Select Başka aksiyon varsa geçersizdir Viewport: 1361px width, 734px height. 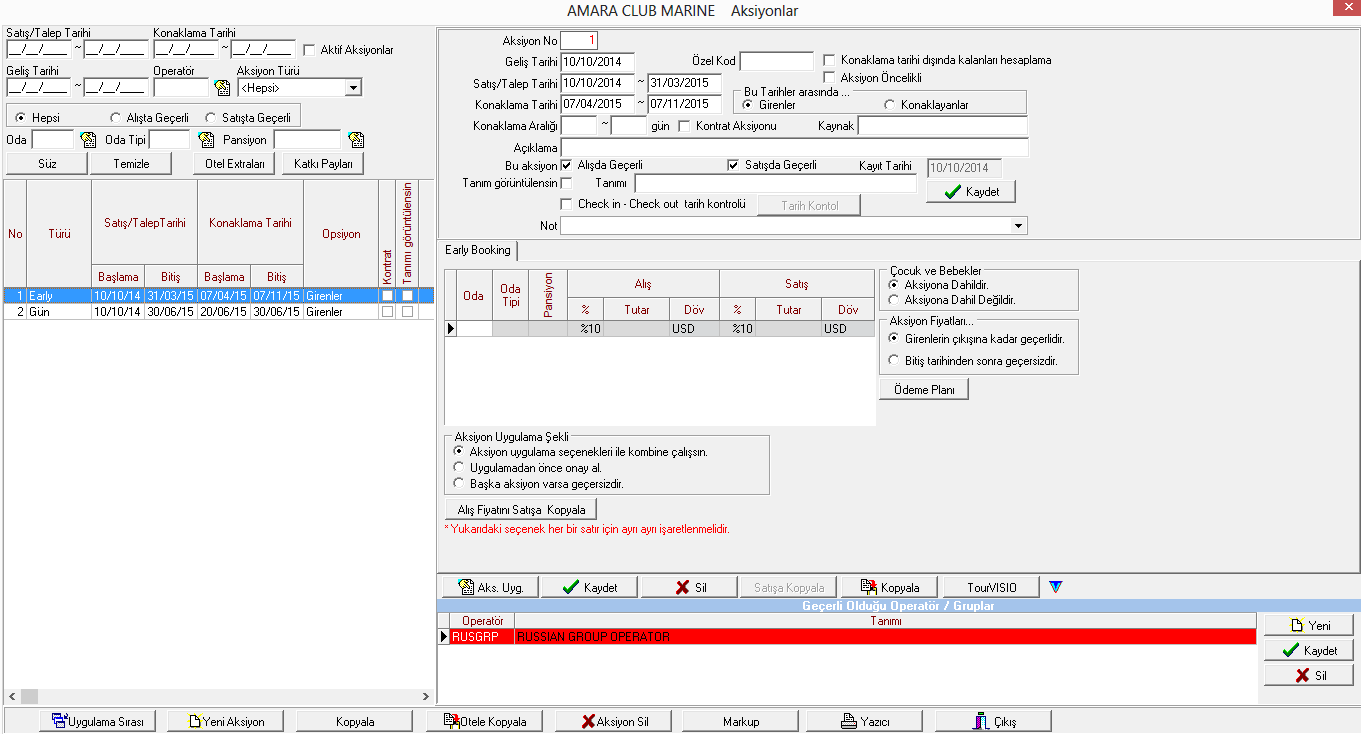click(460, 484)
